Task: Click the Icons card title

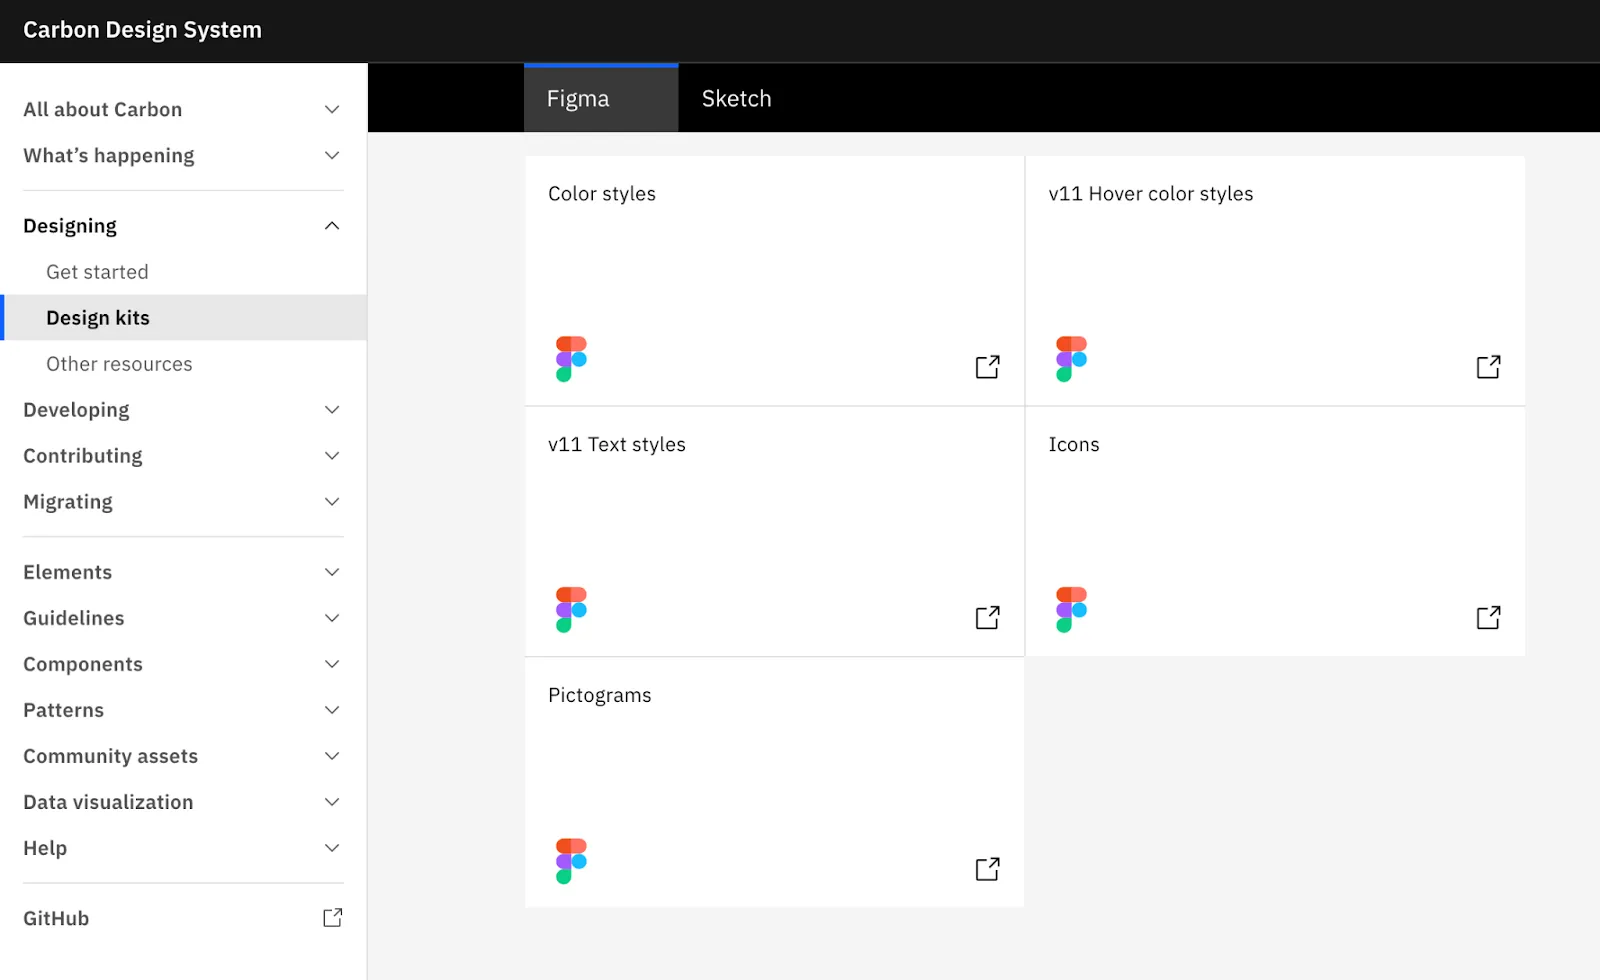Action: [x=1074, y=445]
